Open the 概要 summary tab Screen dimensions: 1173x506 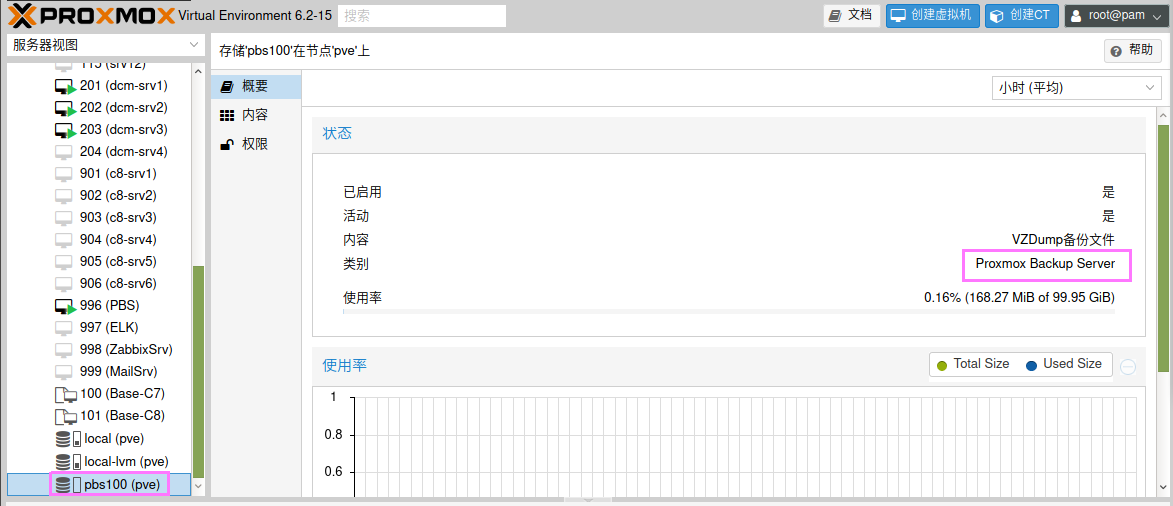(x=256, y=87)
